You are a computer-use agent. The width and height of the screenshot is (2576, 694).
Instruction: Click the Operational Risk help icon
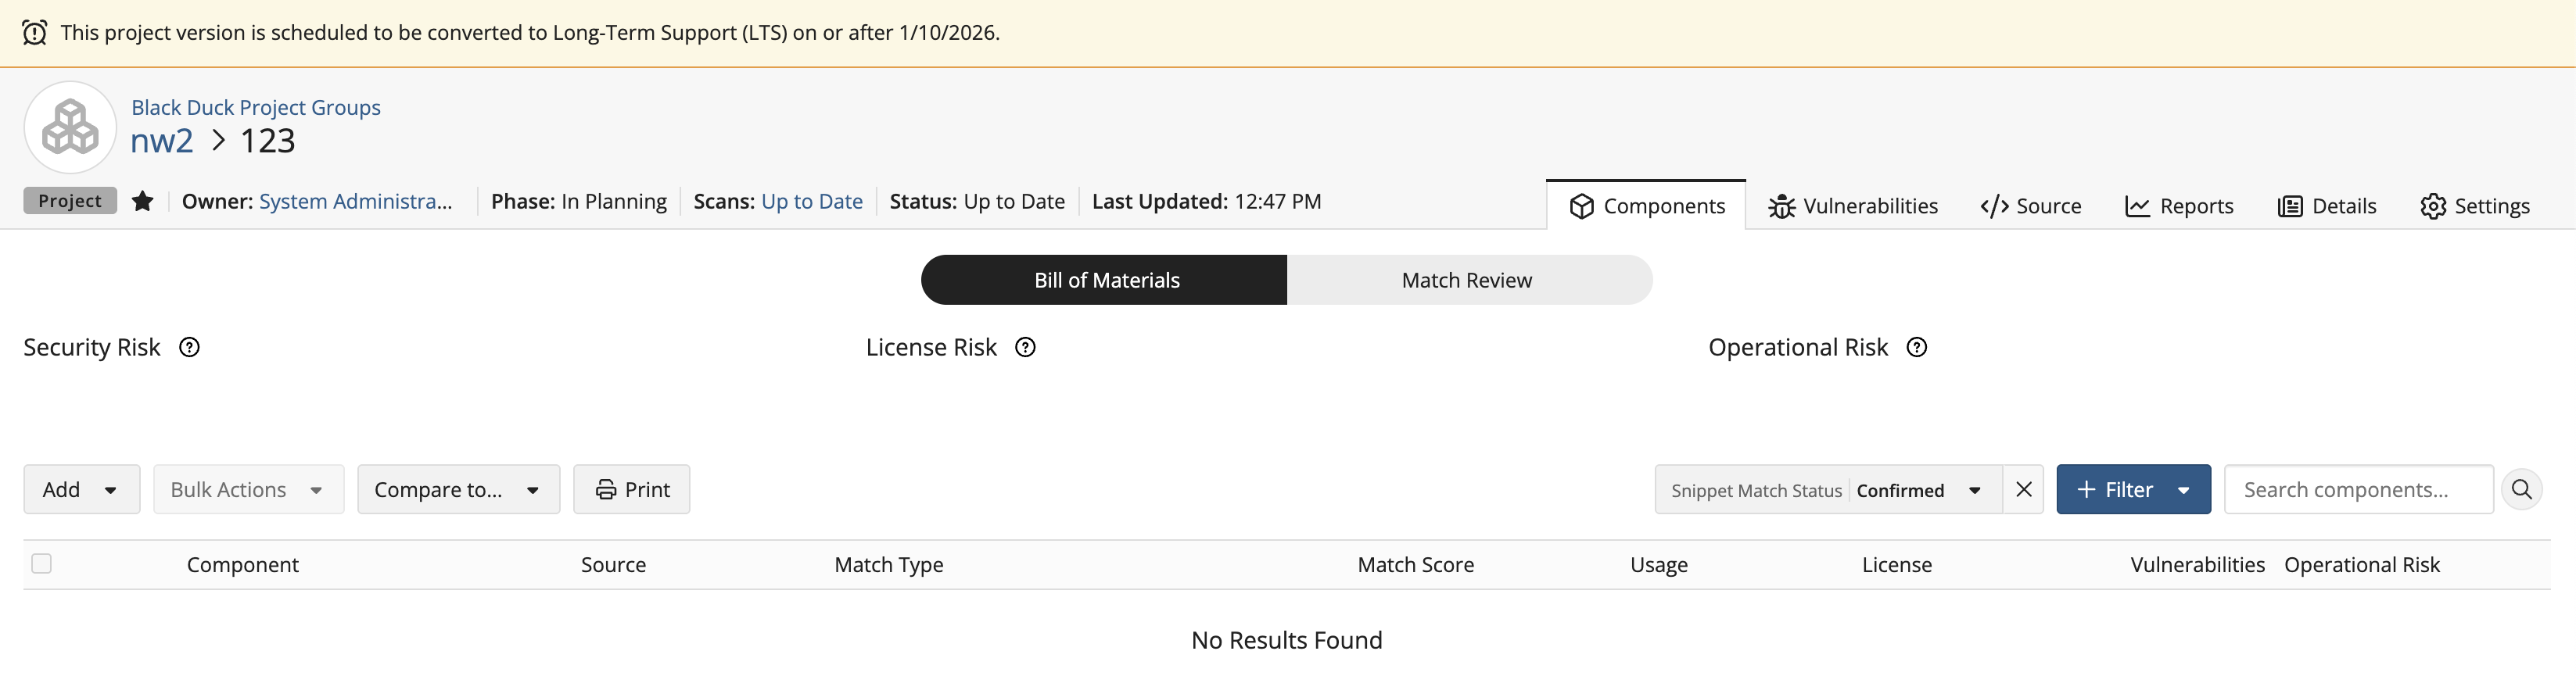[x=1916, y=347]
